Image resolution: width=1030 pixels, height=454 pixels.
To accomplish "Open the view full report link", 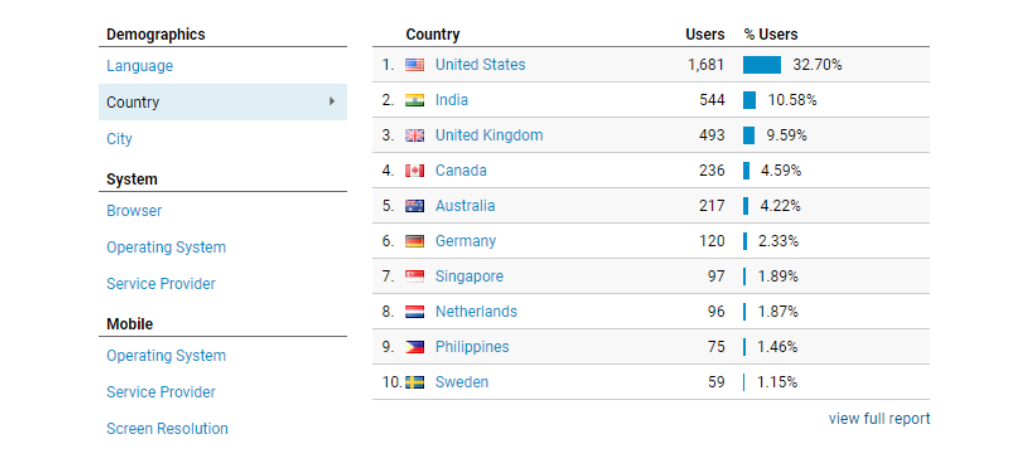I will pos(878,419).
